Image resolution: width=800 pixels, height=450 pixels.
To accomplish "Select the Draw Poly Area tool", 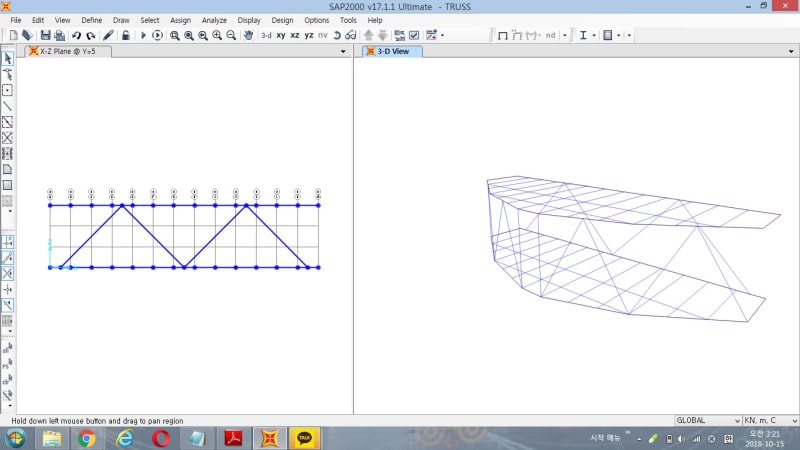I will 8,169.
